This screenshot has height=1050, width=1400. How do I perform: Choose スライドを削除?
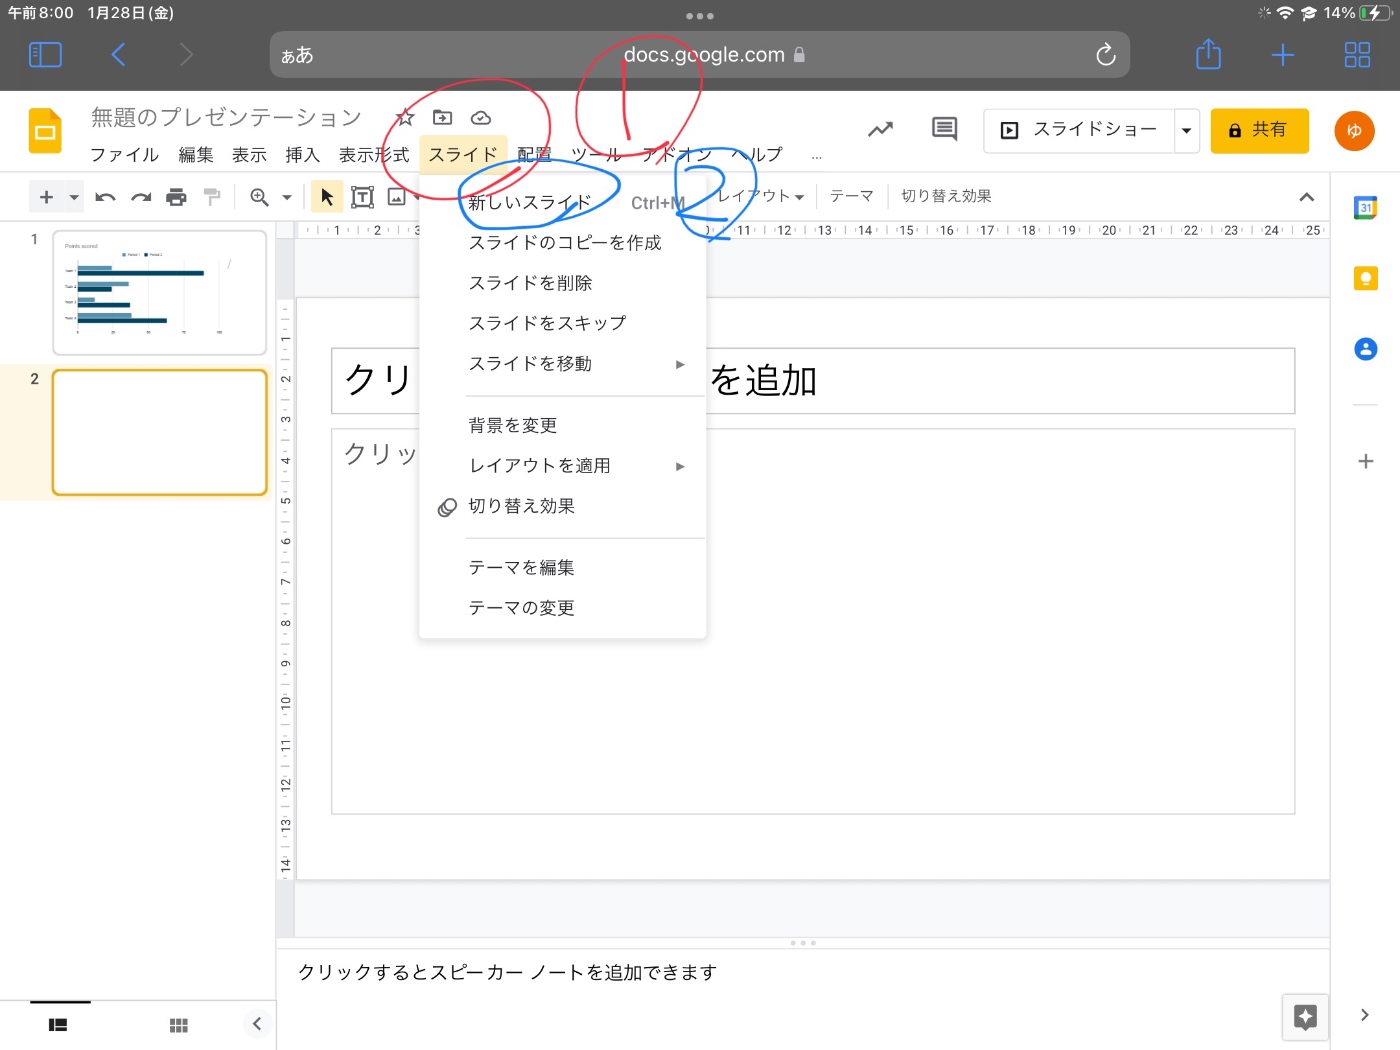(563, 283)
